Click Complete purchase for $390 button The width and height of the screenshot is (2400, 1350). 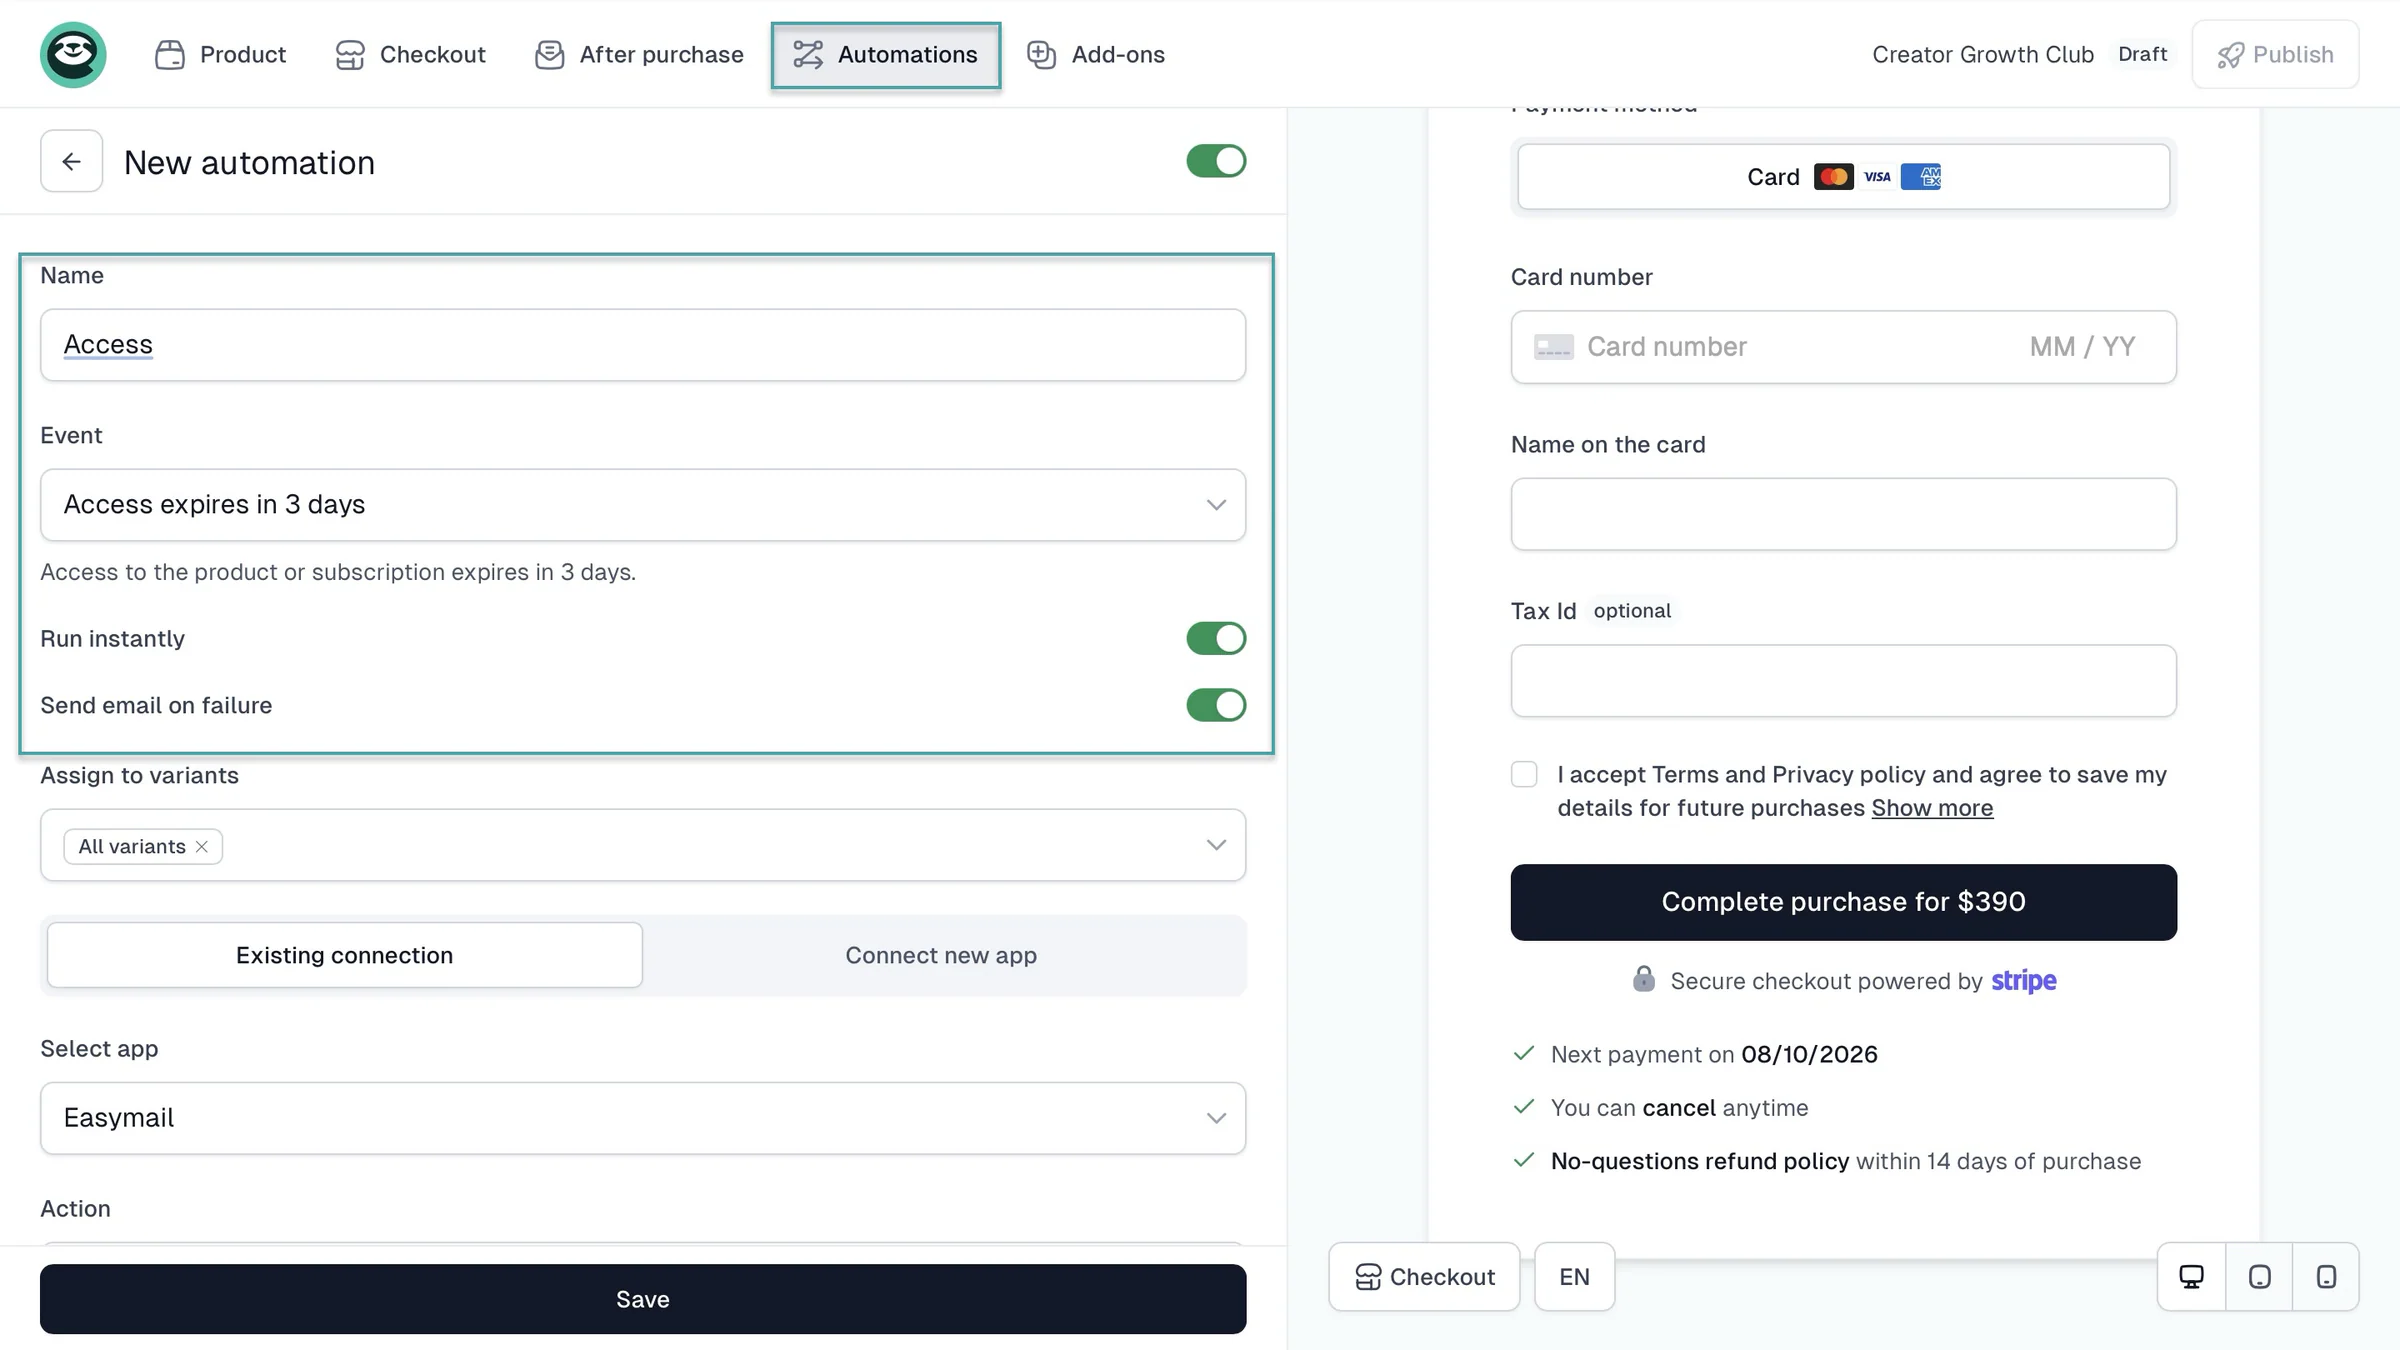pos(1843,902)
